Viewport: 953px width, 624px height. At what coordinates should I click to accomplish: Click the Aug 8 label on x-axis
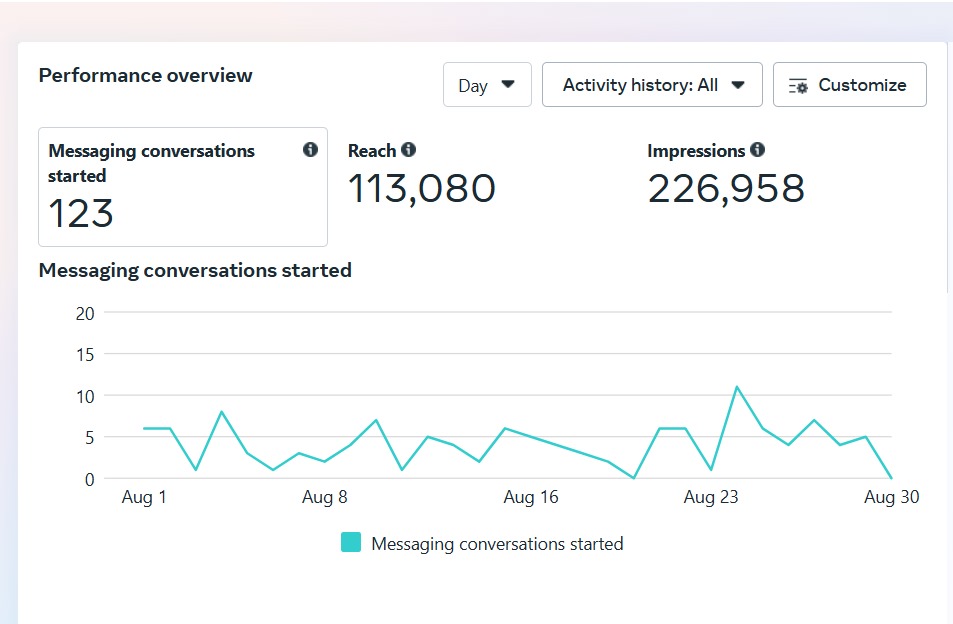click(x=324, y=497)
